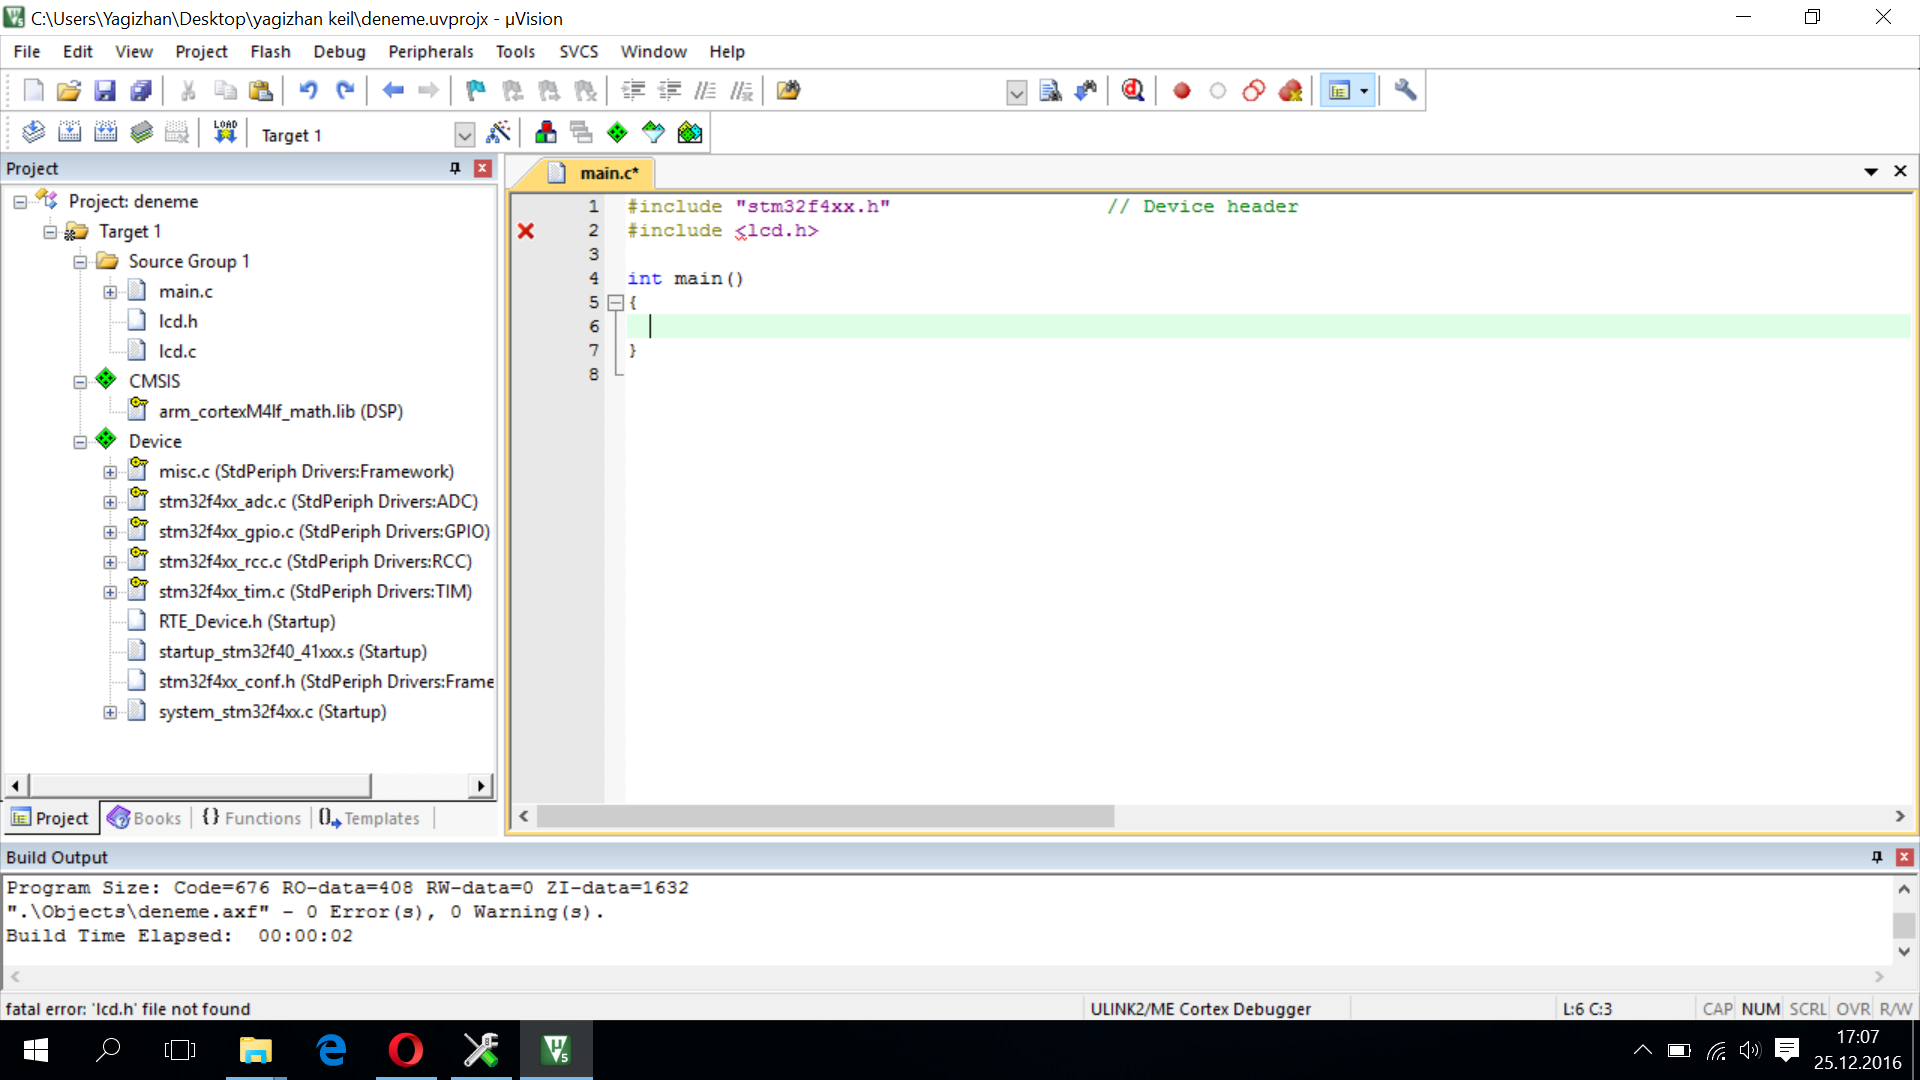Click the Undo arrow icon
This screenshot has height=1080, width=1920.
308,91
